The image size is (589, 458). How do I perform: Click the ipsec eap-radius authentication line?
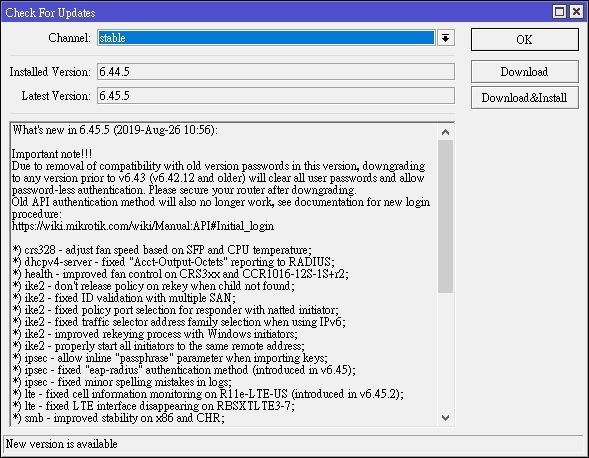coord(184,370)
